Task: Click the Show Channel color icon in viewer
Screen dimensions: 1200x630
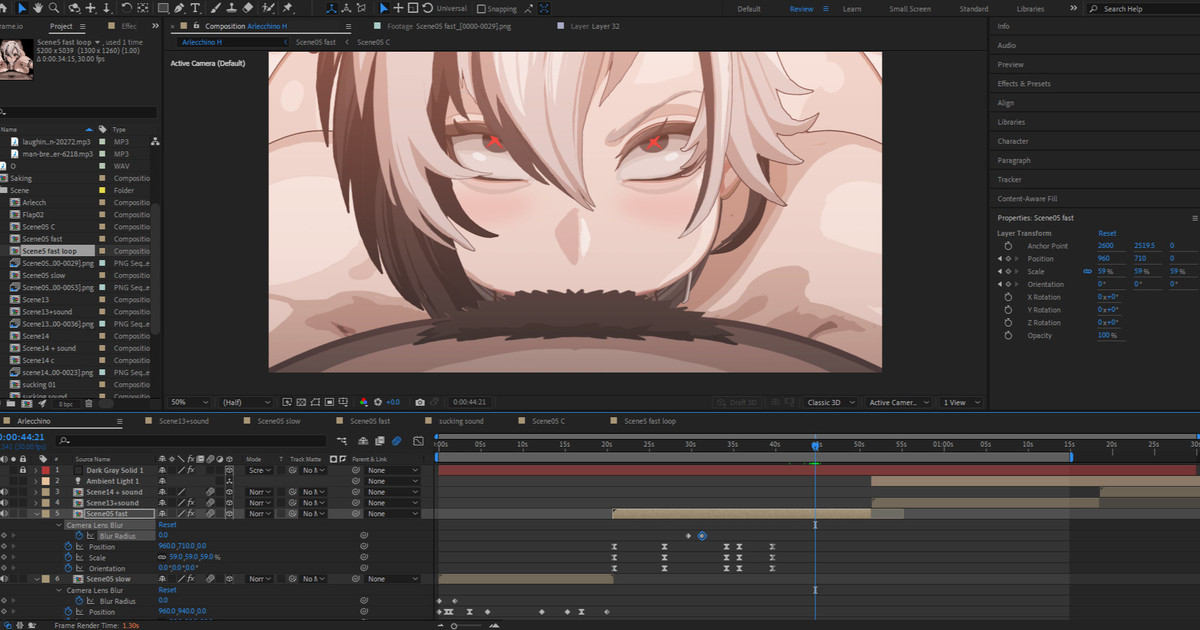Action: coord(363,402)
